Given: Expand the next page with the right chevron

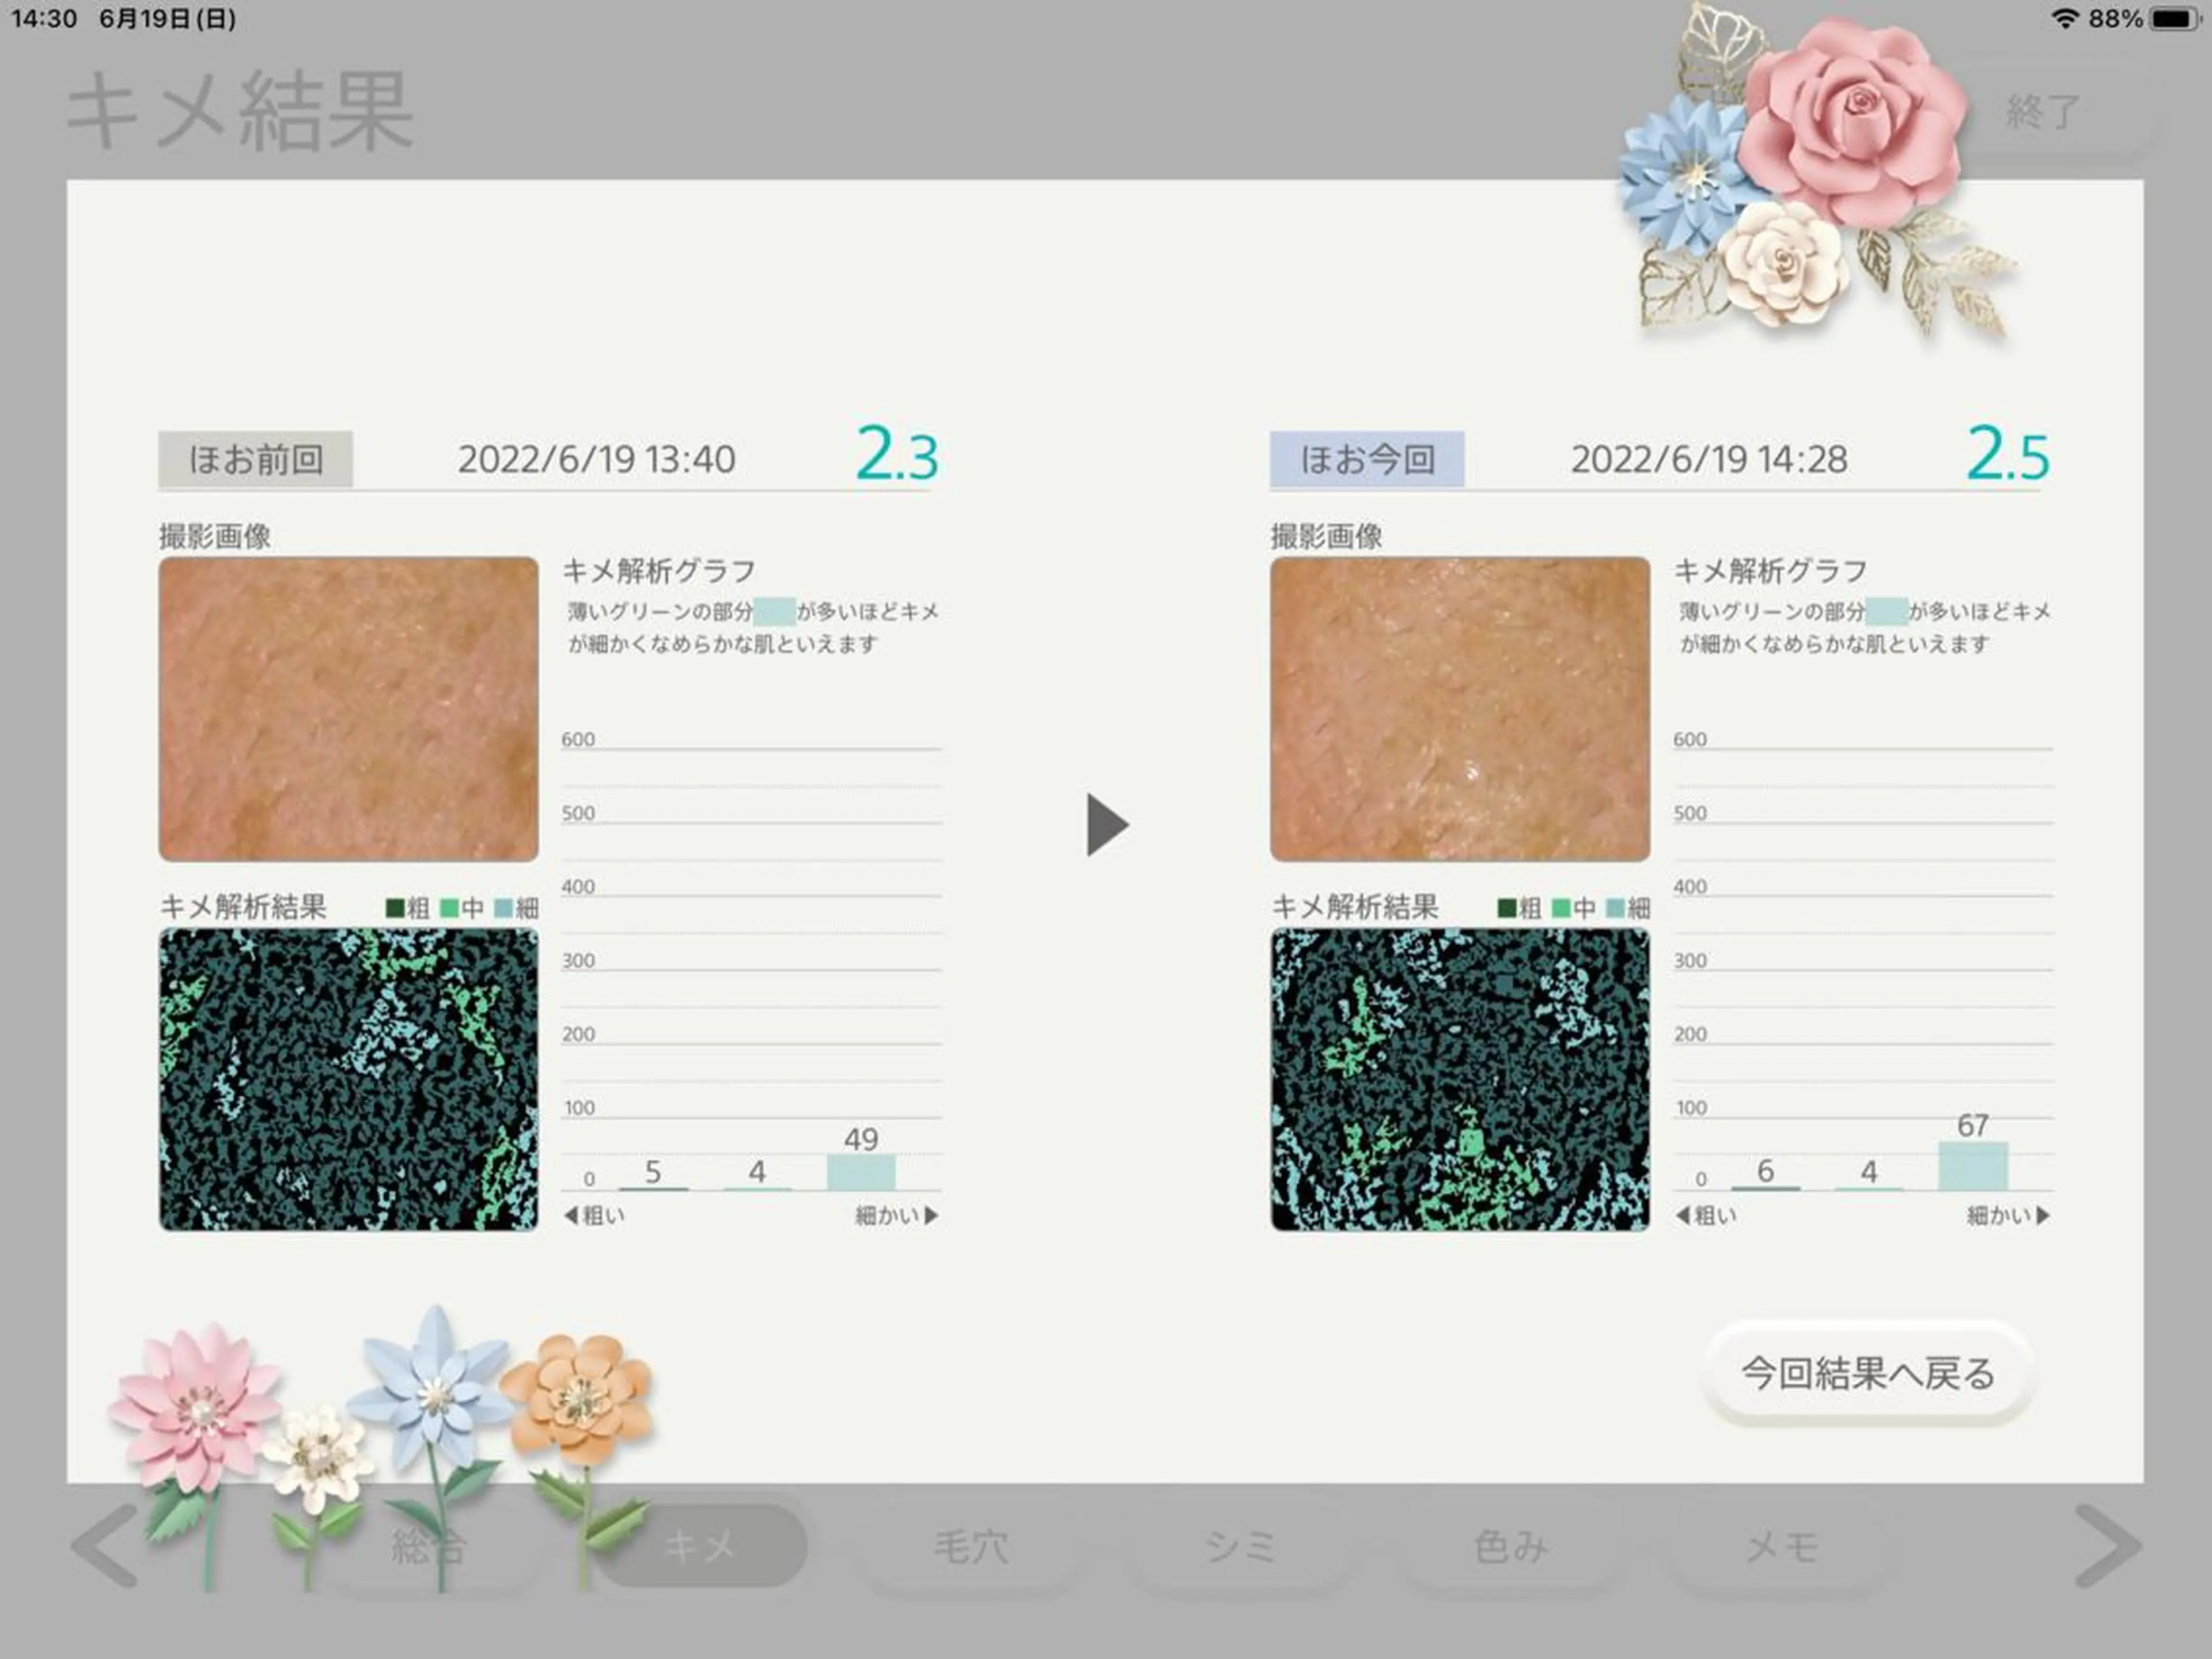Looking at the screenshot, I should coord(2105,1545).
